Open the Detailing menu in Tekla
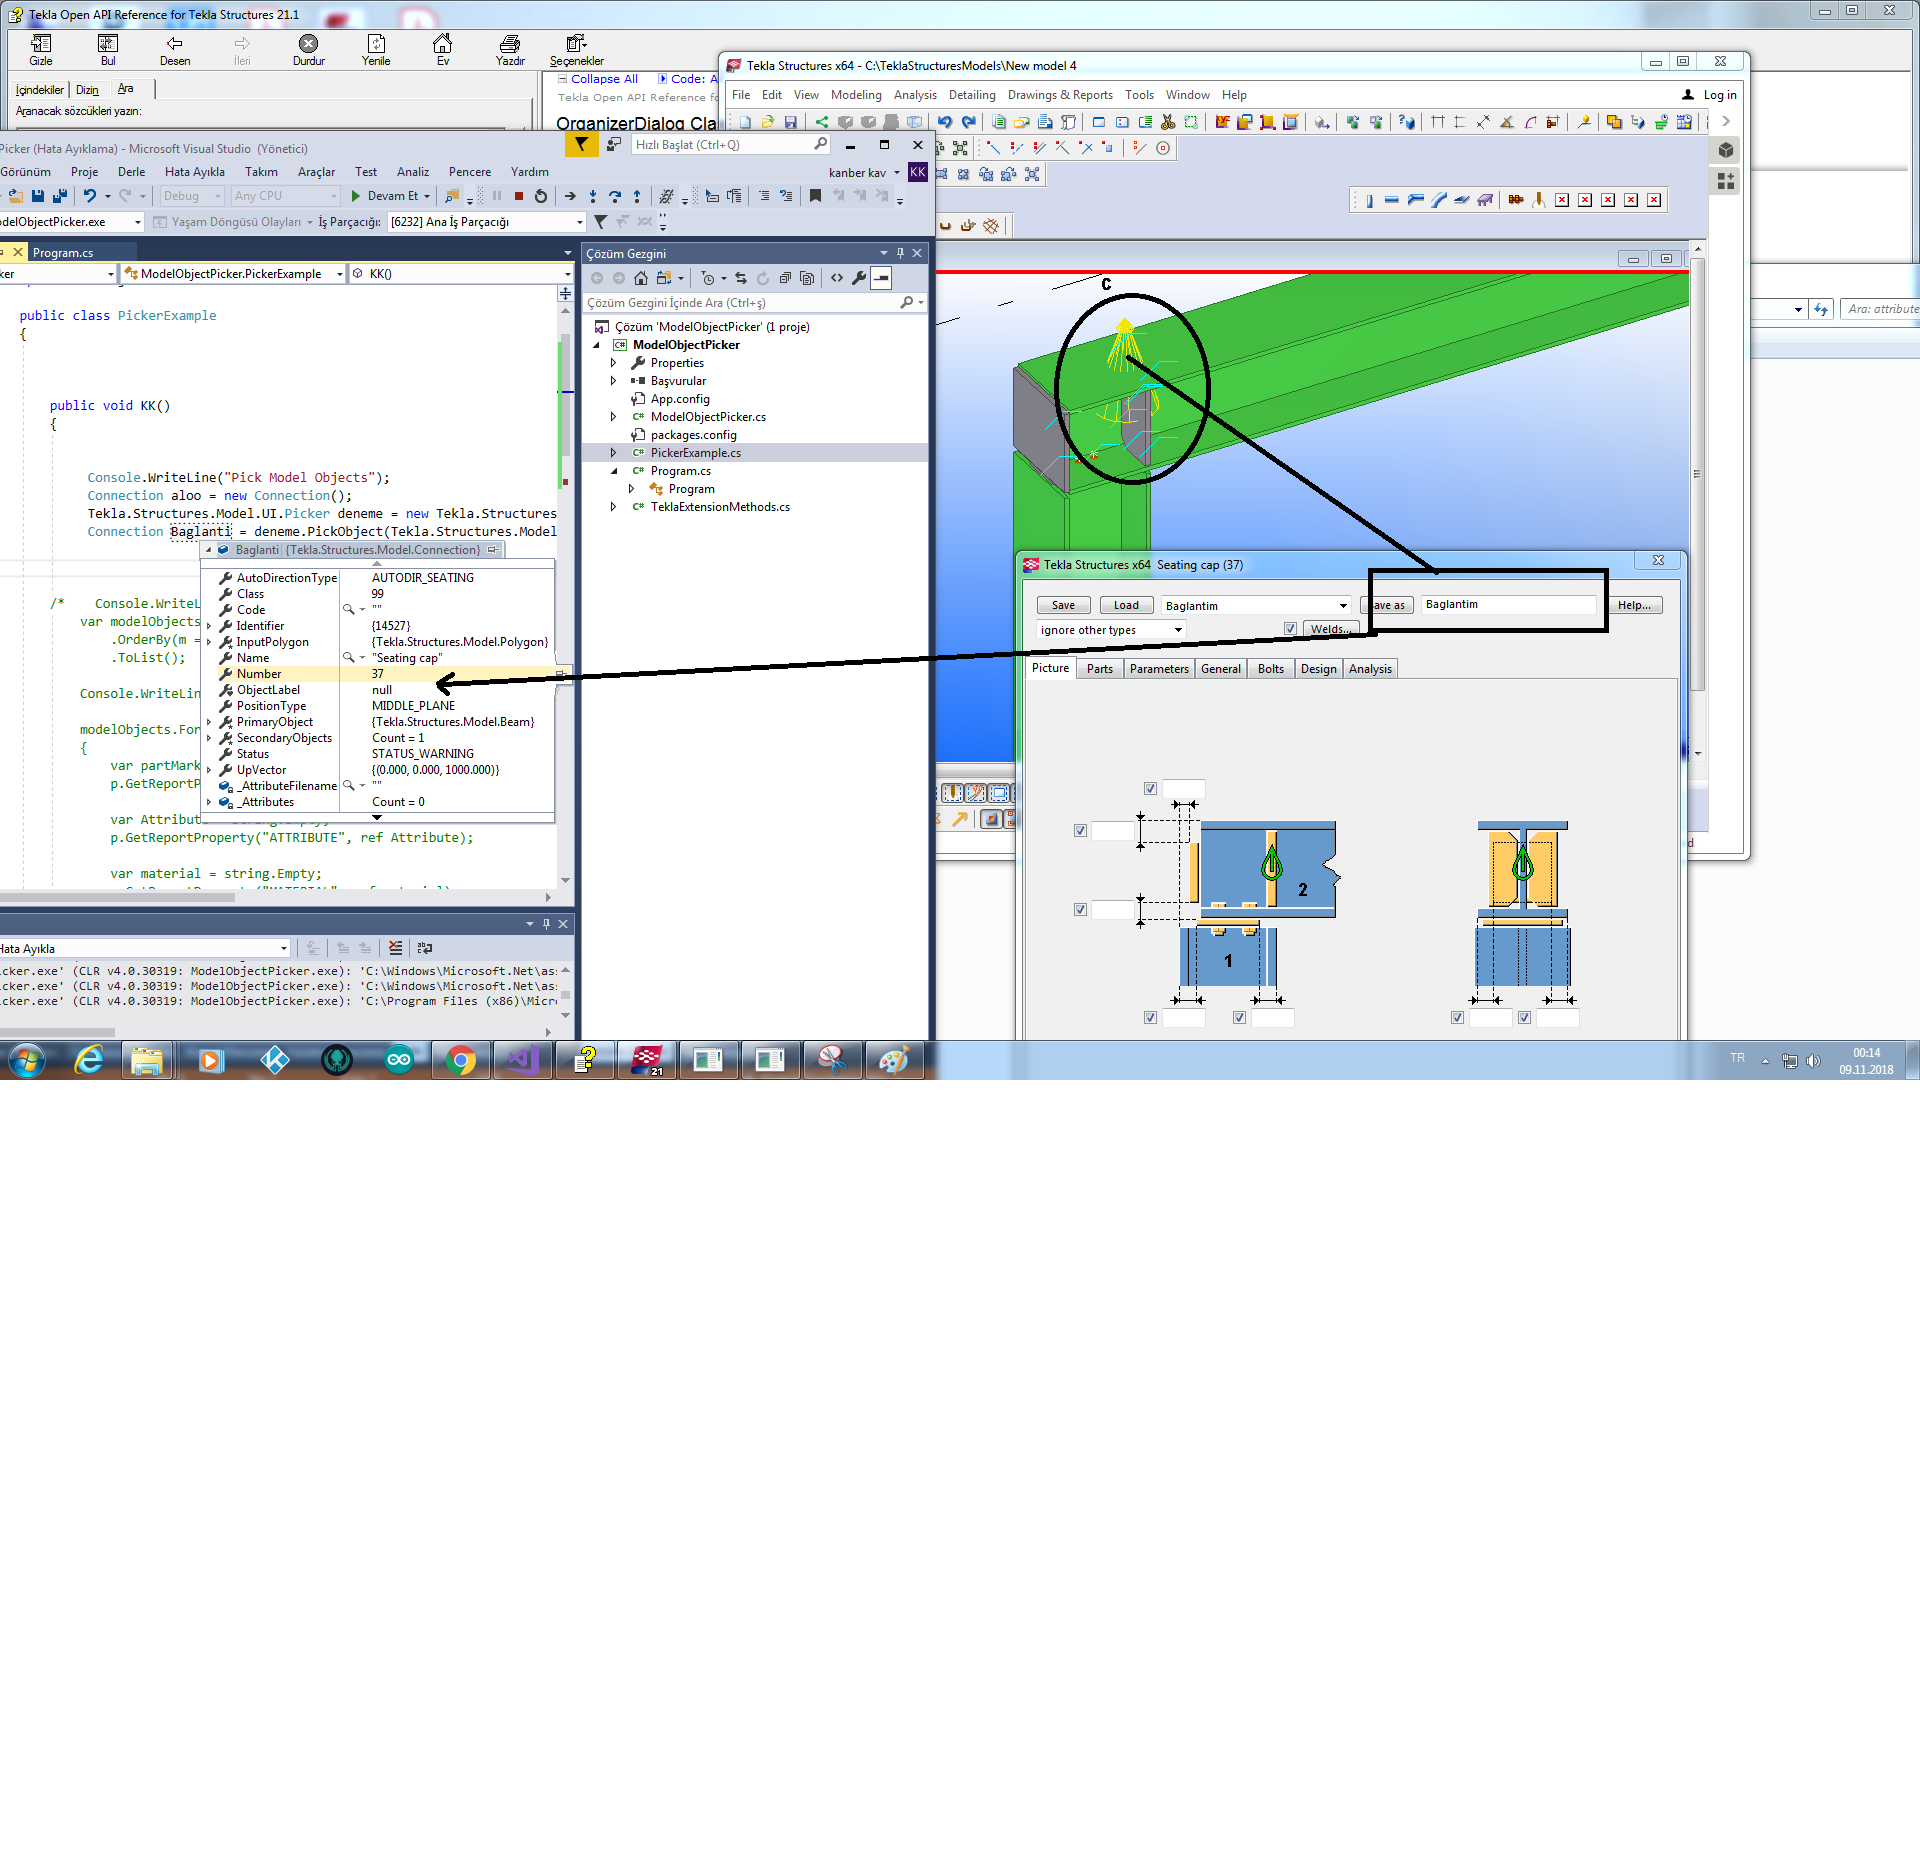 [971, 95]
